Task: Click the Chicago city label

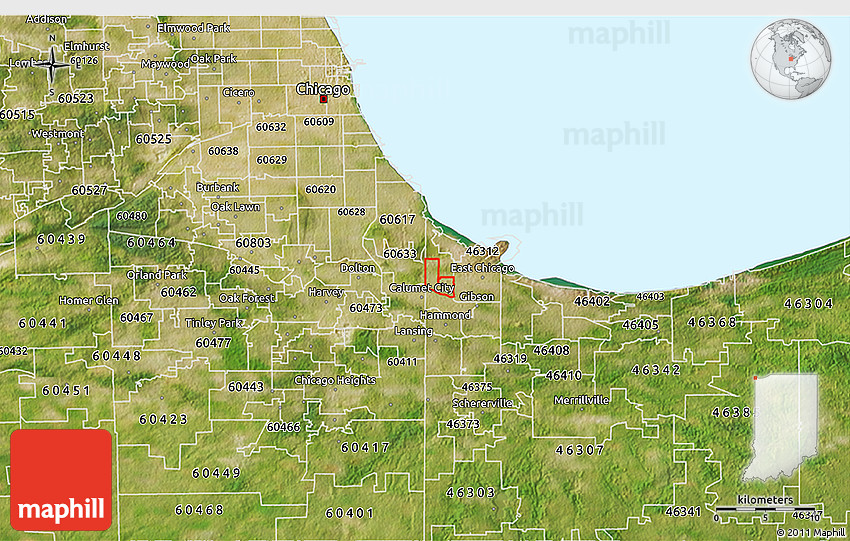Action: click(323, 89)
